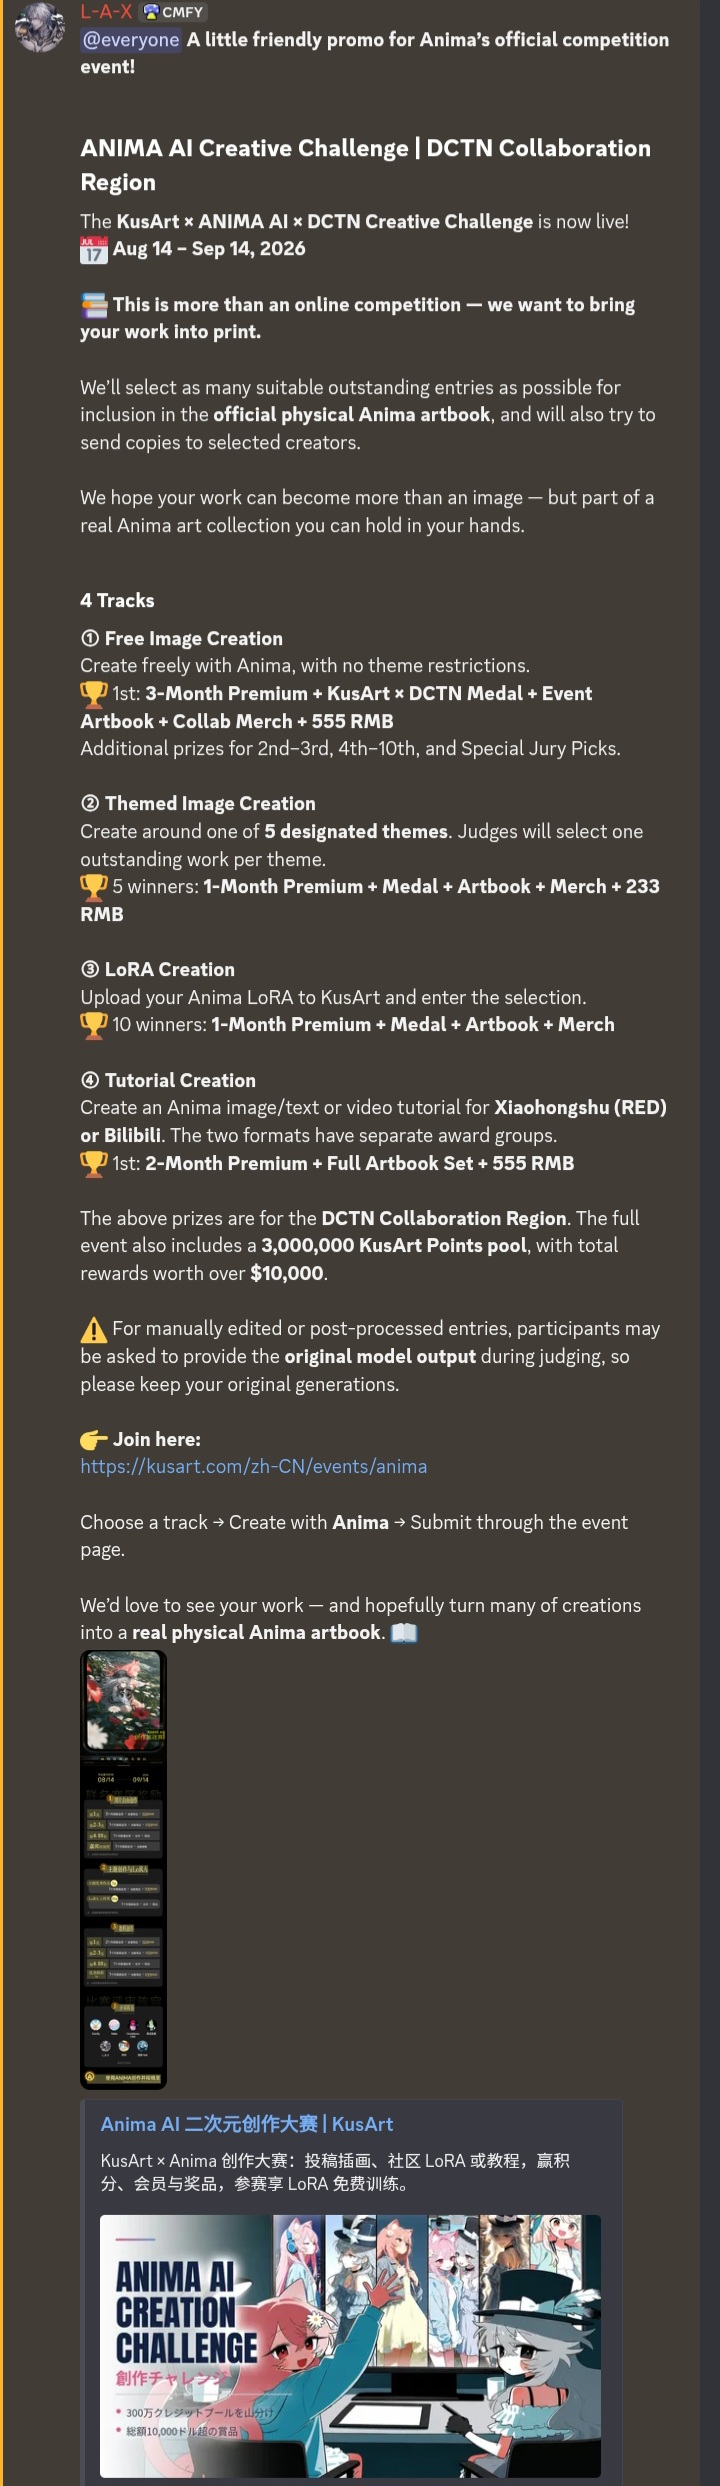Open the 'Anima AI 二次元创作大赛 | KusArt' embed title
The image size is (720, 2486).
pos(247,2124)
